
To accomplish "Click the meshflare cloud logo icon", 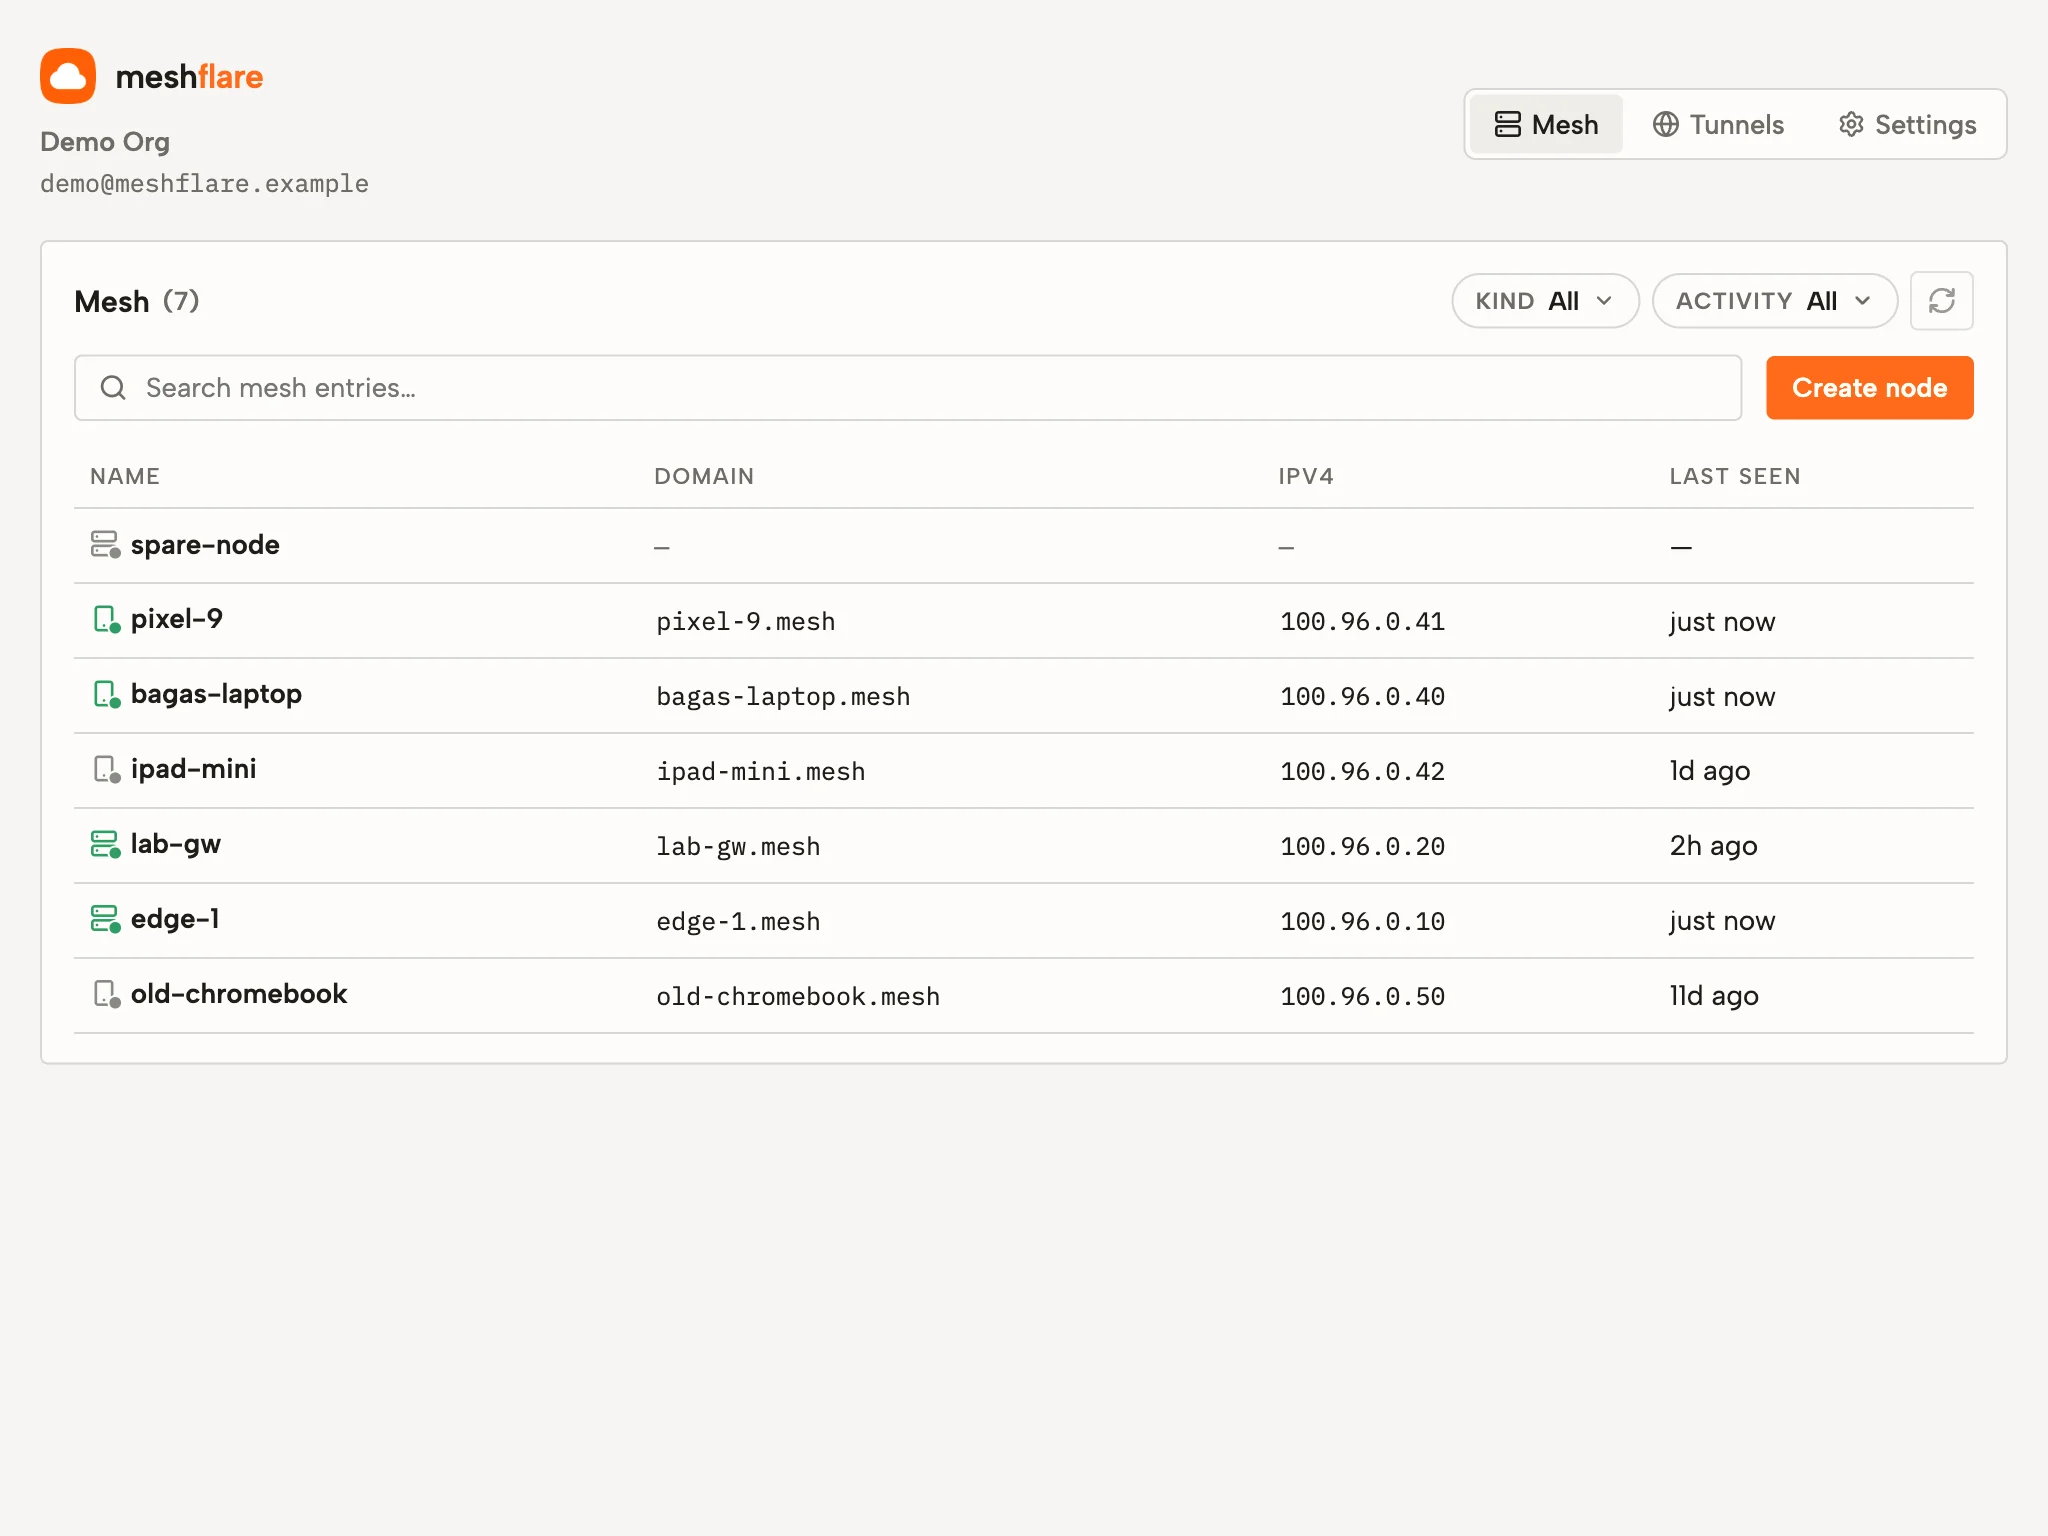I will pyautogui.click(x=68, y=76).
